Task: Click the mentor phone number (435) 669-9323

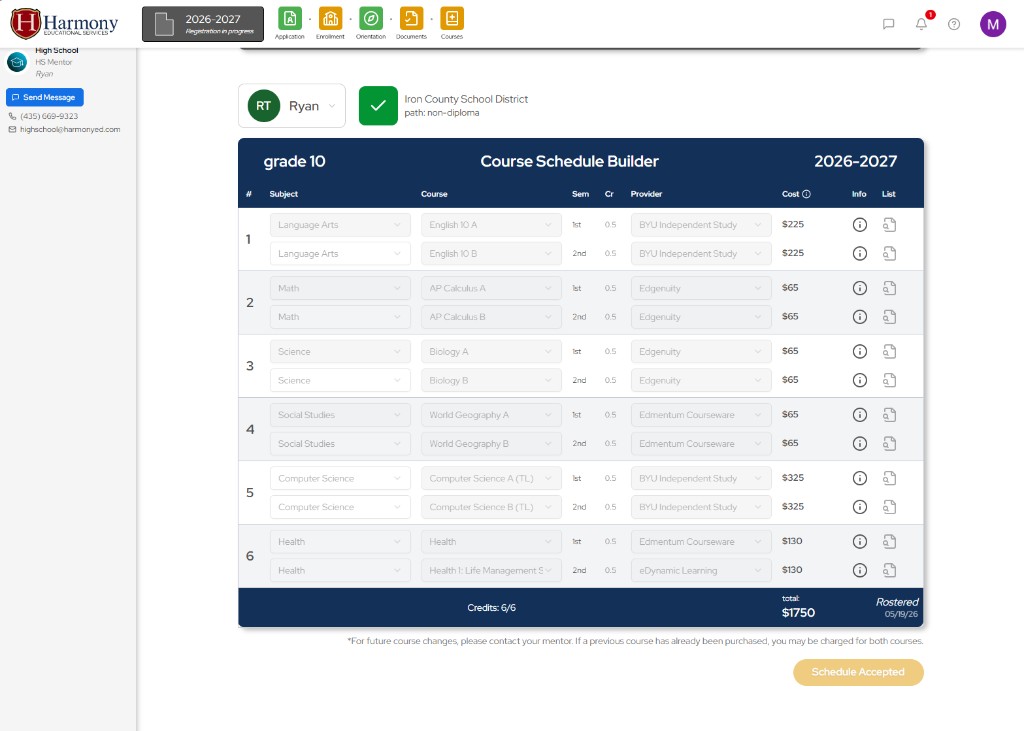Action: pyautogui.click(x=49, y=116)
